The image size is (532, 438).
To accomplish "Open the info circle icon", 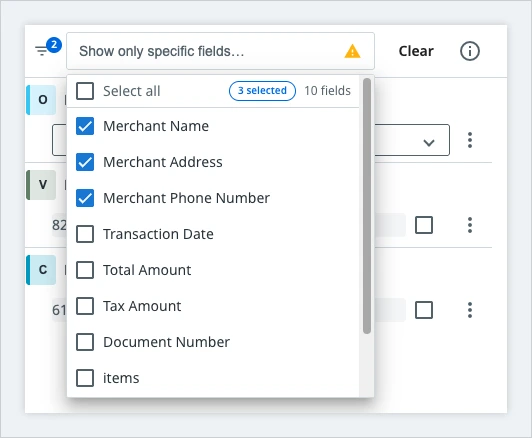I will point(470,51).
